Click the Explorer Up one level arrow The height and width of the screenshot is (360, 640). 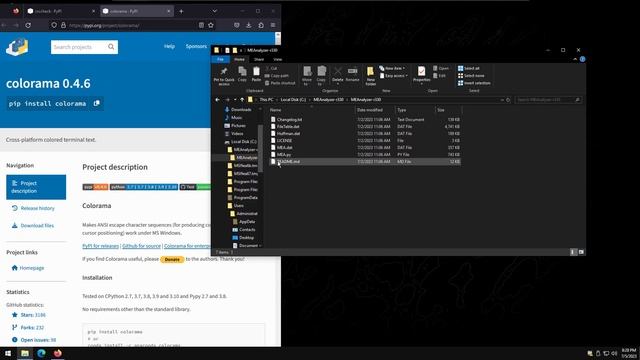pos(242,100)
